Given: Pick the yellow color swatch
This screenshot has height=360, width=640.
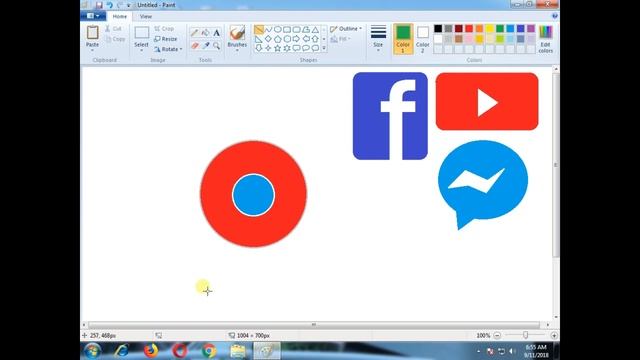Looking at the screenshot, I should [489, 29].
